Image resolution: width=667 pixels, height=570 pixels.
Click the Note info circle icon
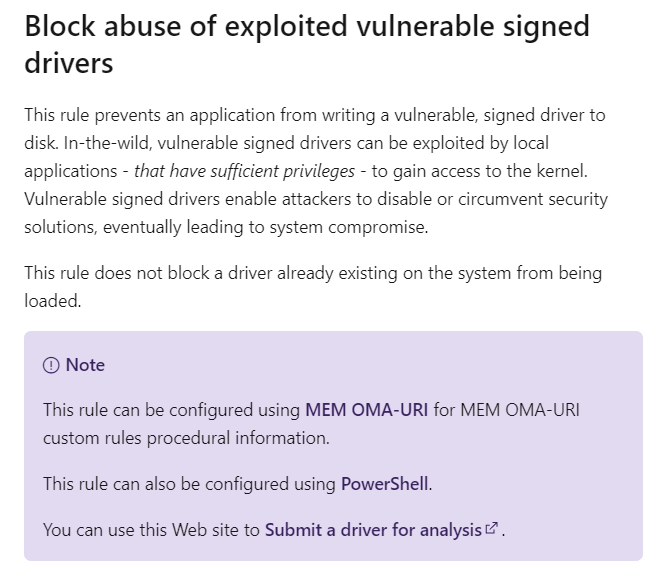click(x=51, y=366)
